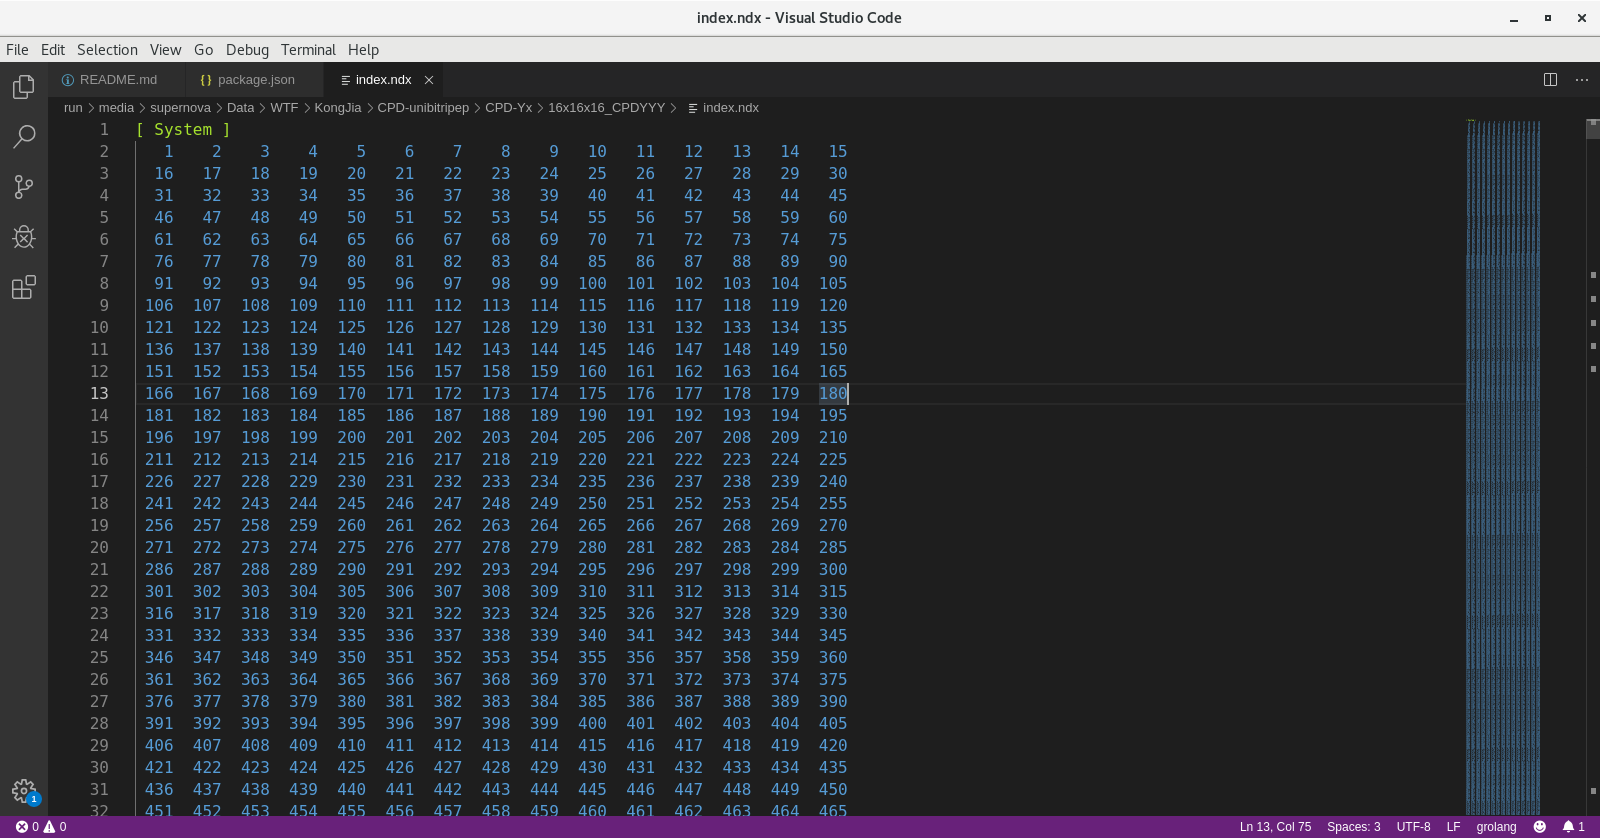The height and width of the screenshot is (838, 1600).
Task: Click the '16x16x16_CPDYYY' breadcrumb segment
Action: pos(606,108)
